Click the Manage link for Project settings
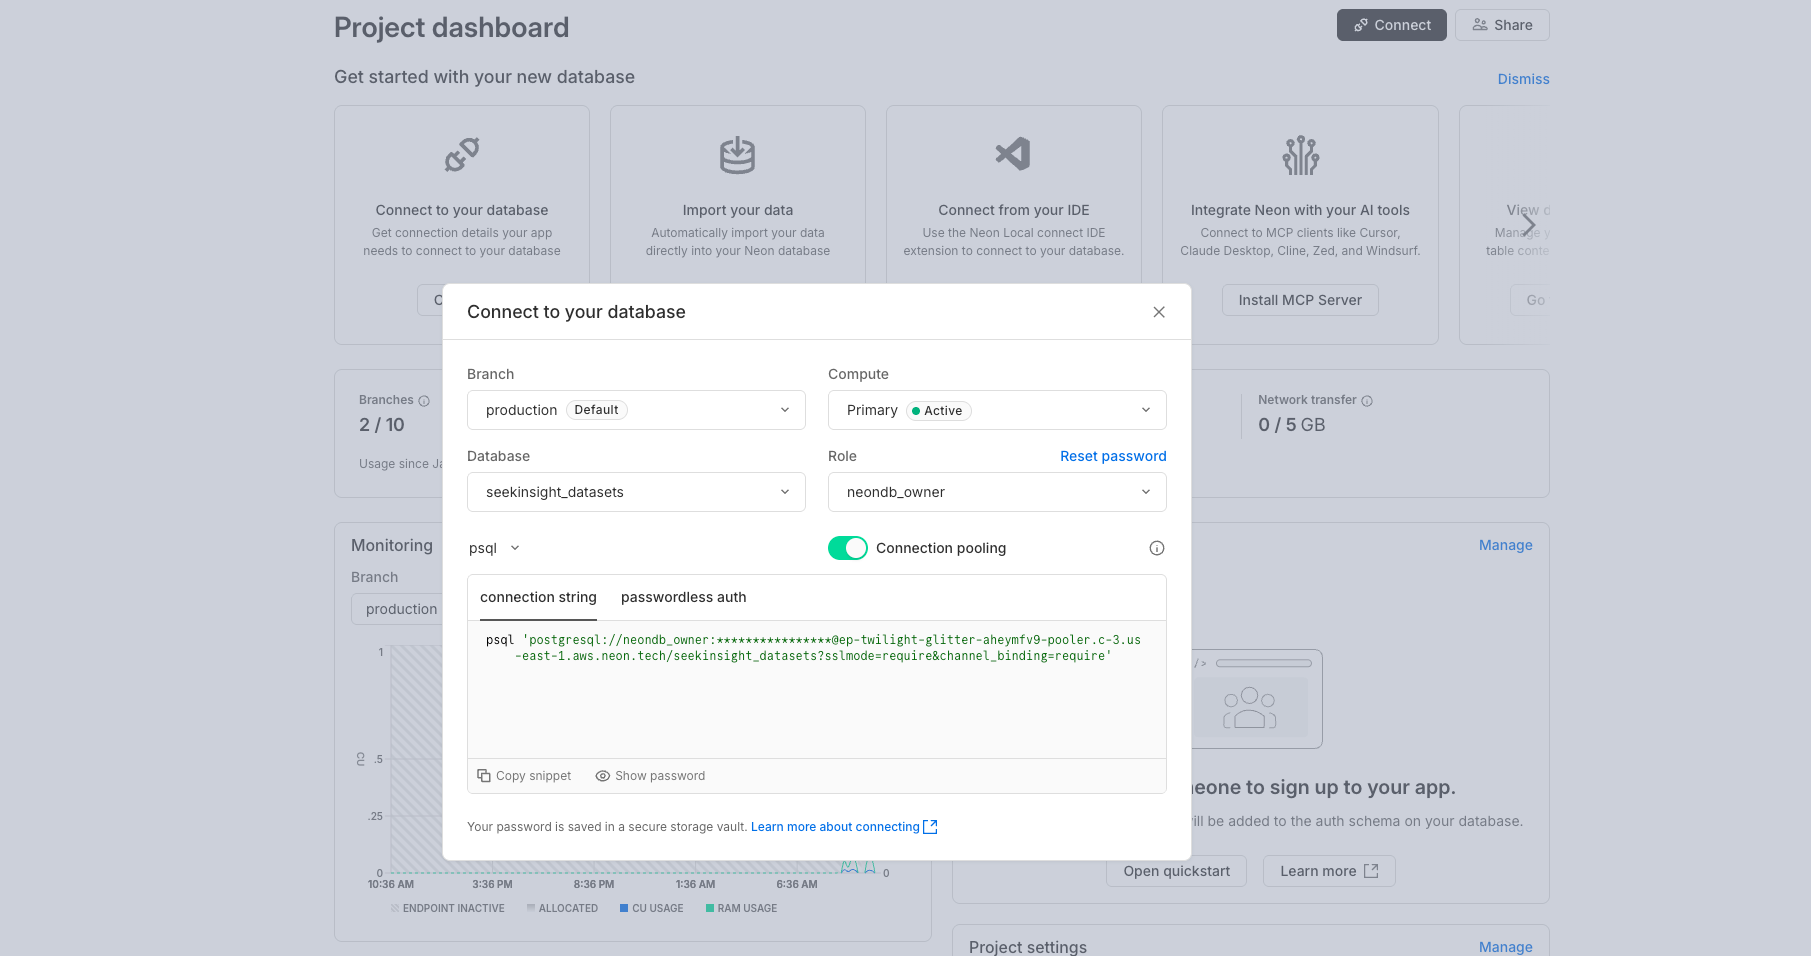 tap(1505, 947)
